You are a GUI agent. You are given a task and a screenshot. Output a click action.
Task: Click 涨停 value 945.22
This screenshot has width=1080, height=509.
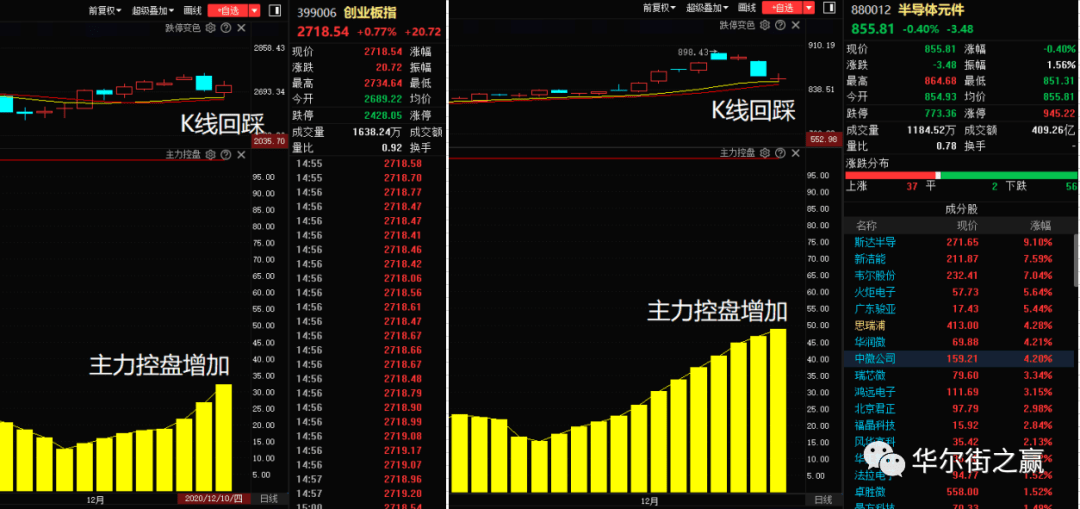pos(1060,114)
